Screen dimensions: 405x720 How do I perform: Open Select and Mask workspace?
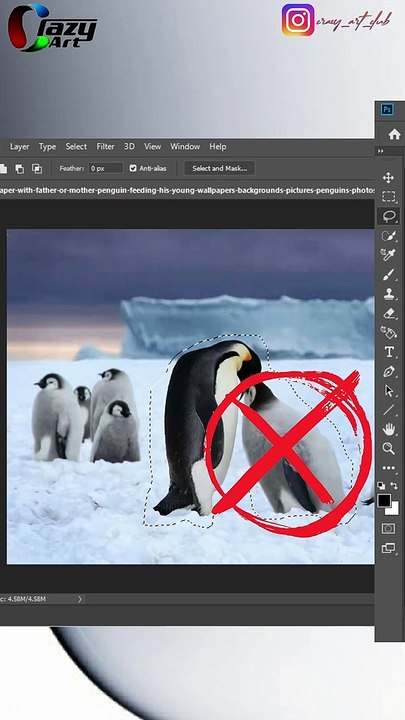coord(219,169)
